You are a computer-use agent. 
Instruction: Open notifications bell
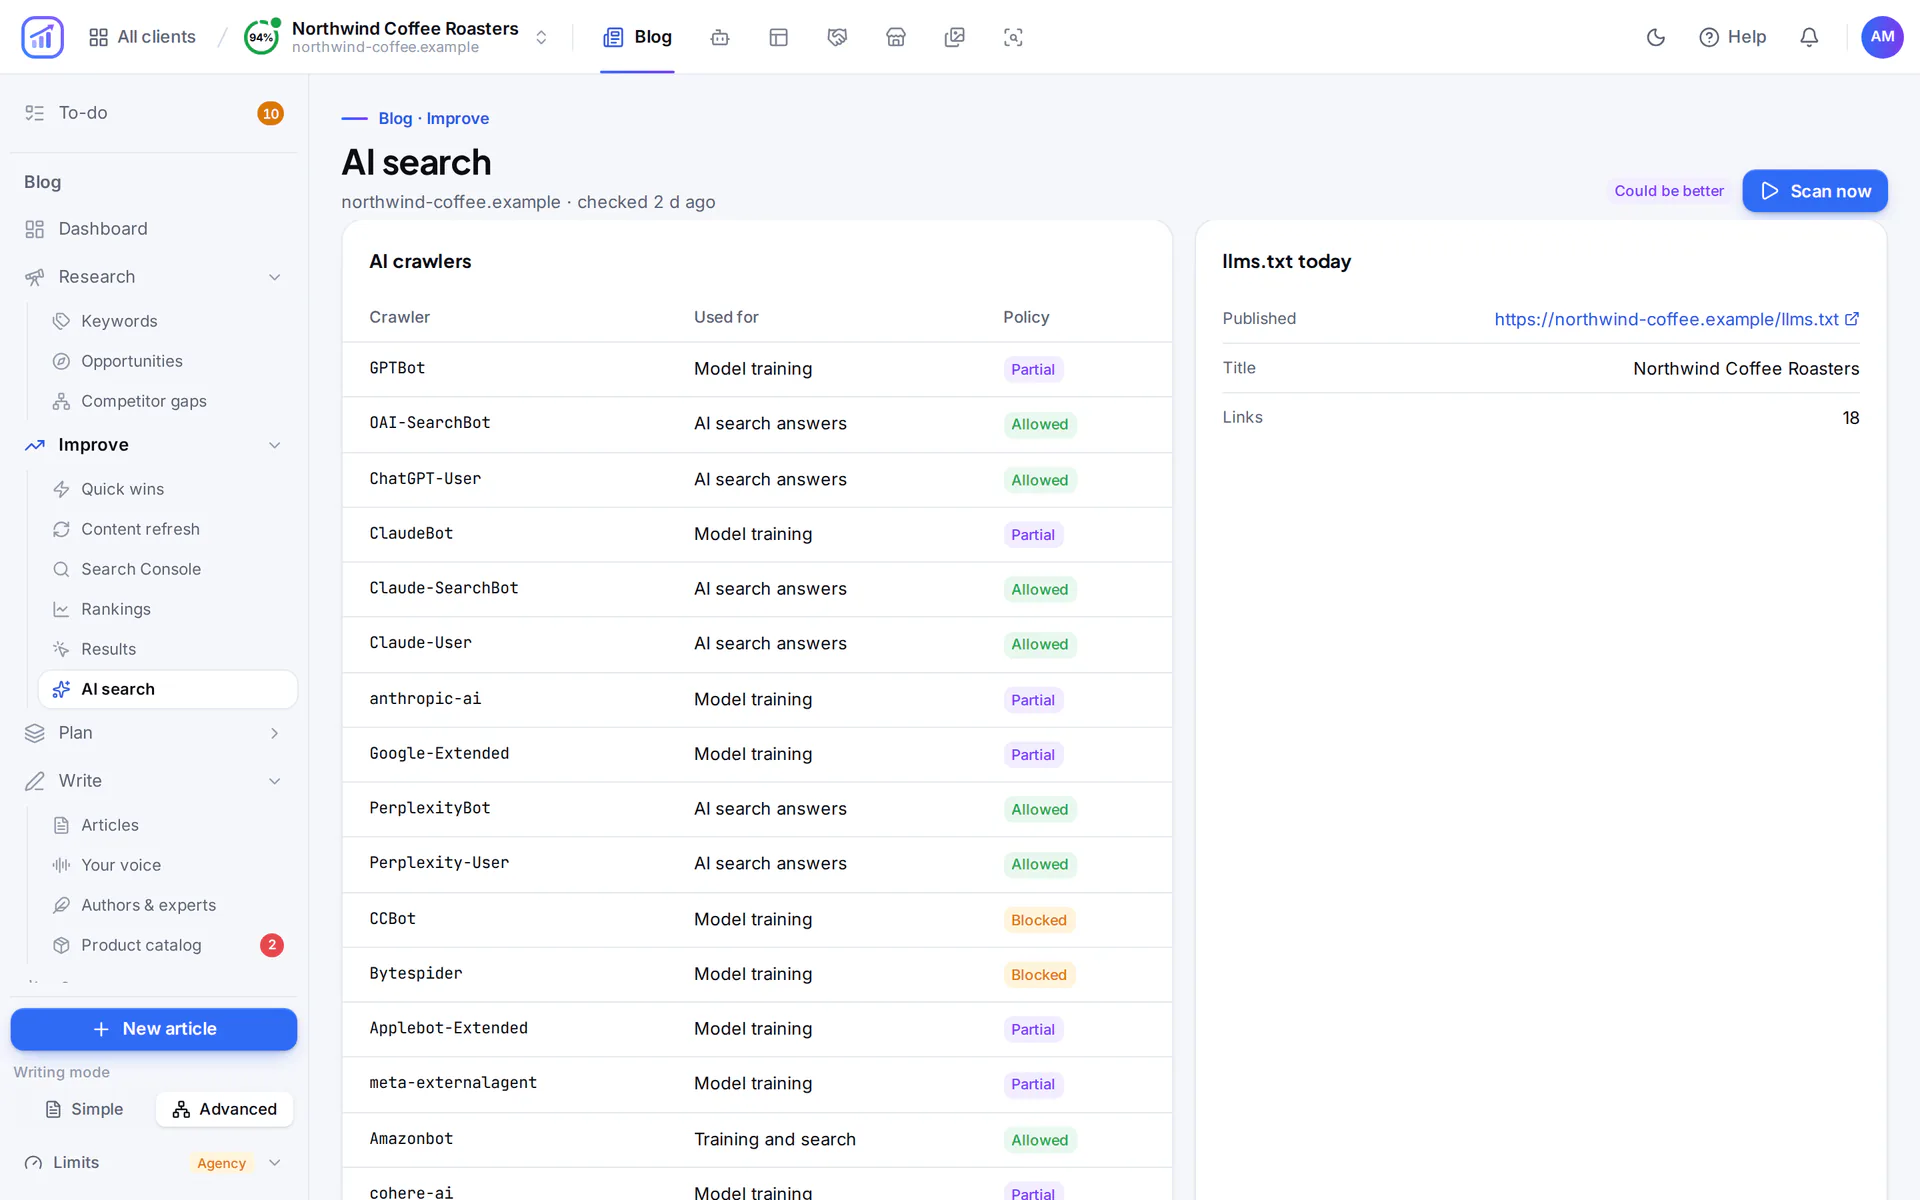1809,37
